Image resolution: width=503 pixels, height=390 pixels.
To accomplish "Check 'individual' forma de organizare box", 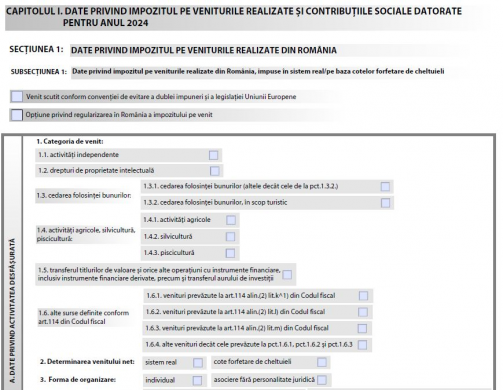I will (x=197, y=380).
